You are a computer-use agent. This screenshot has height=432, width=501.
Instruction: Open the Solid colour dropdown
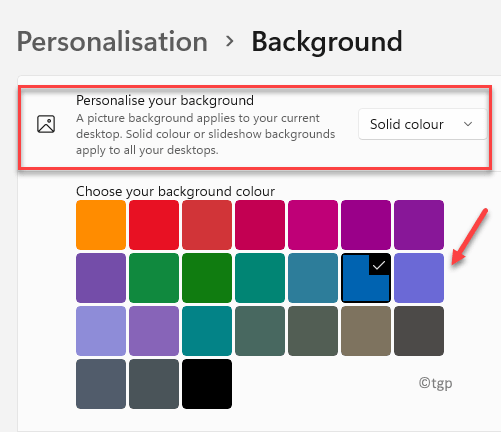pyautogui.click(x=422, y=124)
